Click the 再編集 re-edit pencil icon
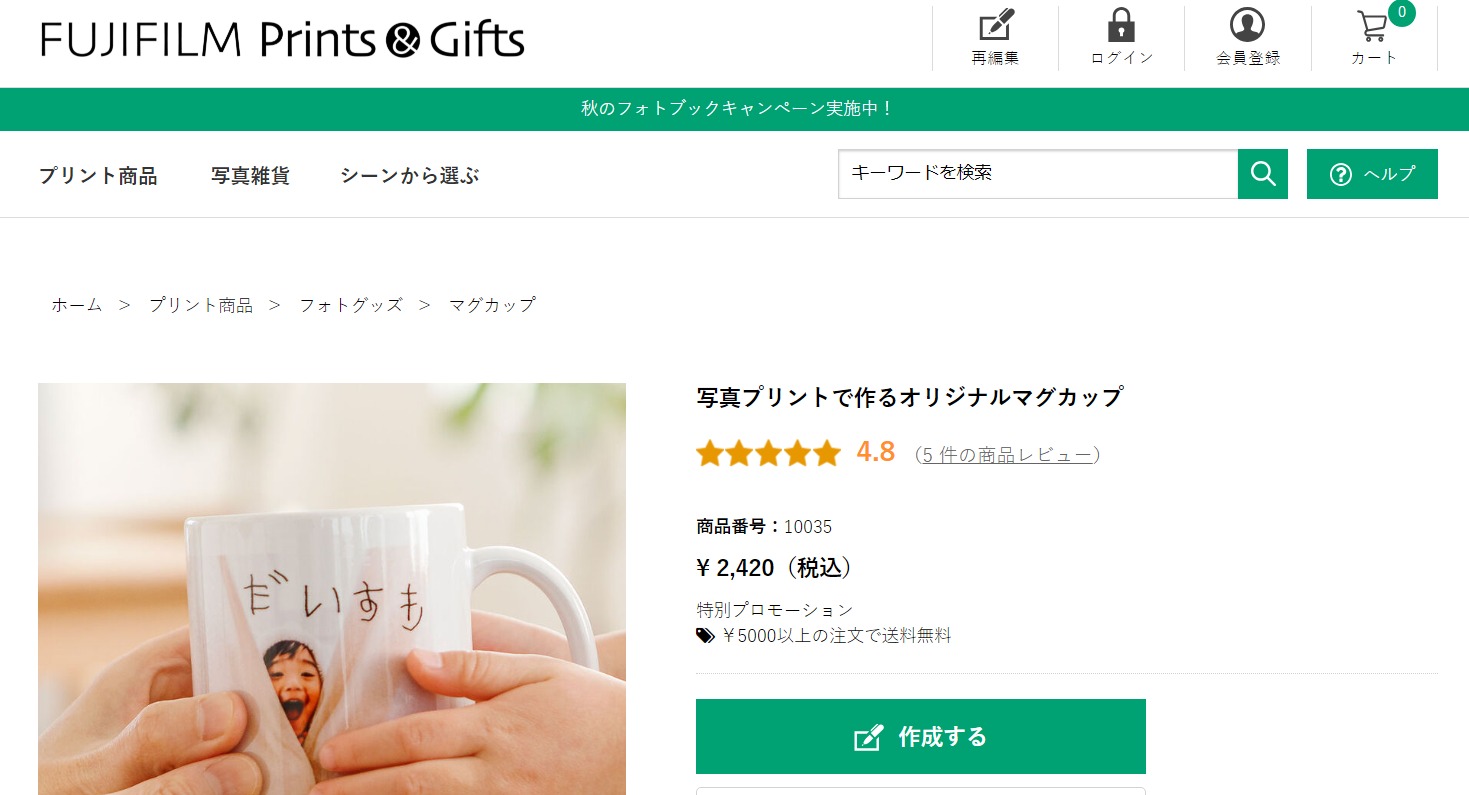The image size is (1469, 795). point(995,25)
